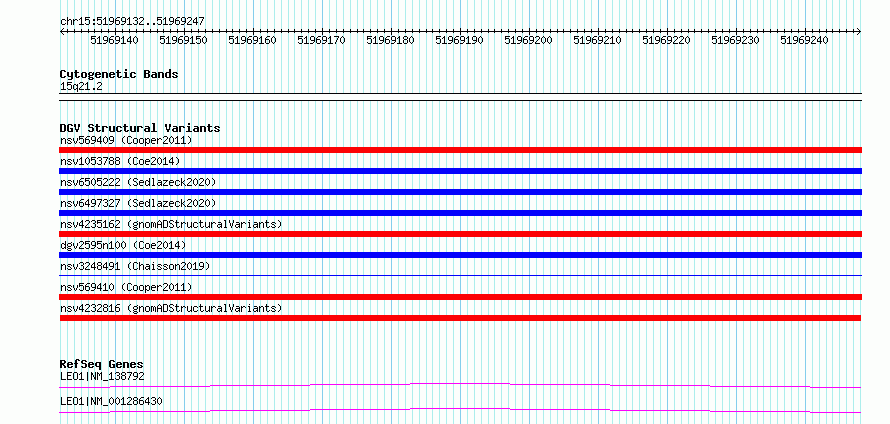The height and width of the screenshot is (424, 890).
Task: Click the magenta line for LEO1|NM_138792
Action: (460, 385)
